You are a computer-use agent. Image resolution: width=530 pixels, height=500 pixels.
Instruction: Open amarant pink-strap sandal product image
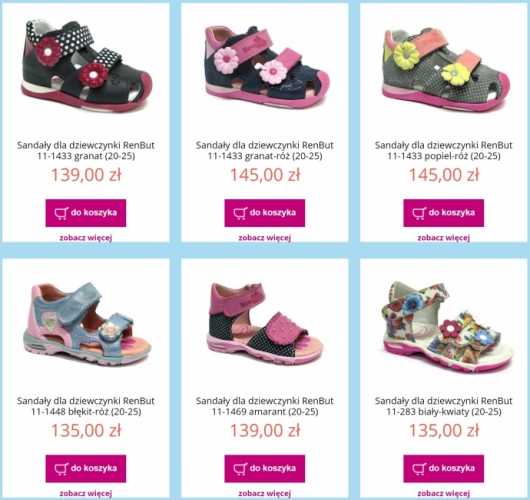(x=264, y=324)
